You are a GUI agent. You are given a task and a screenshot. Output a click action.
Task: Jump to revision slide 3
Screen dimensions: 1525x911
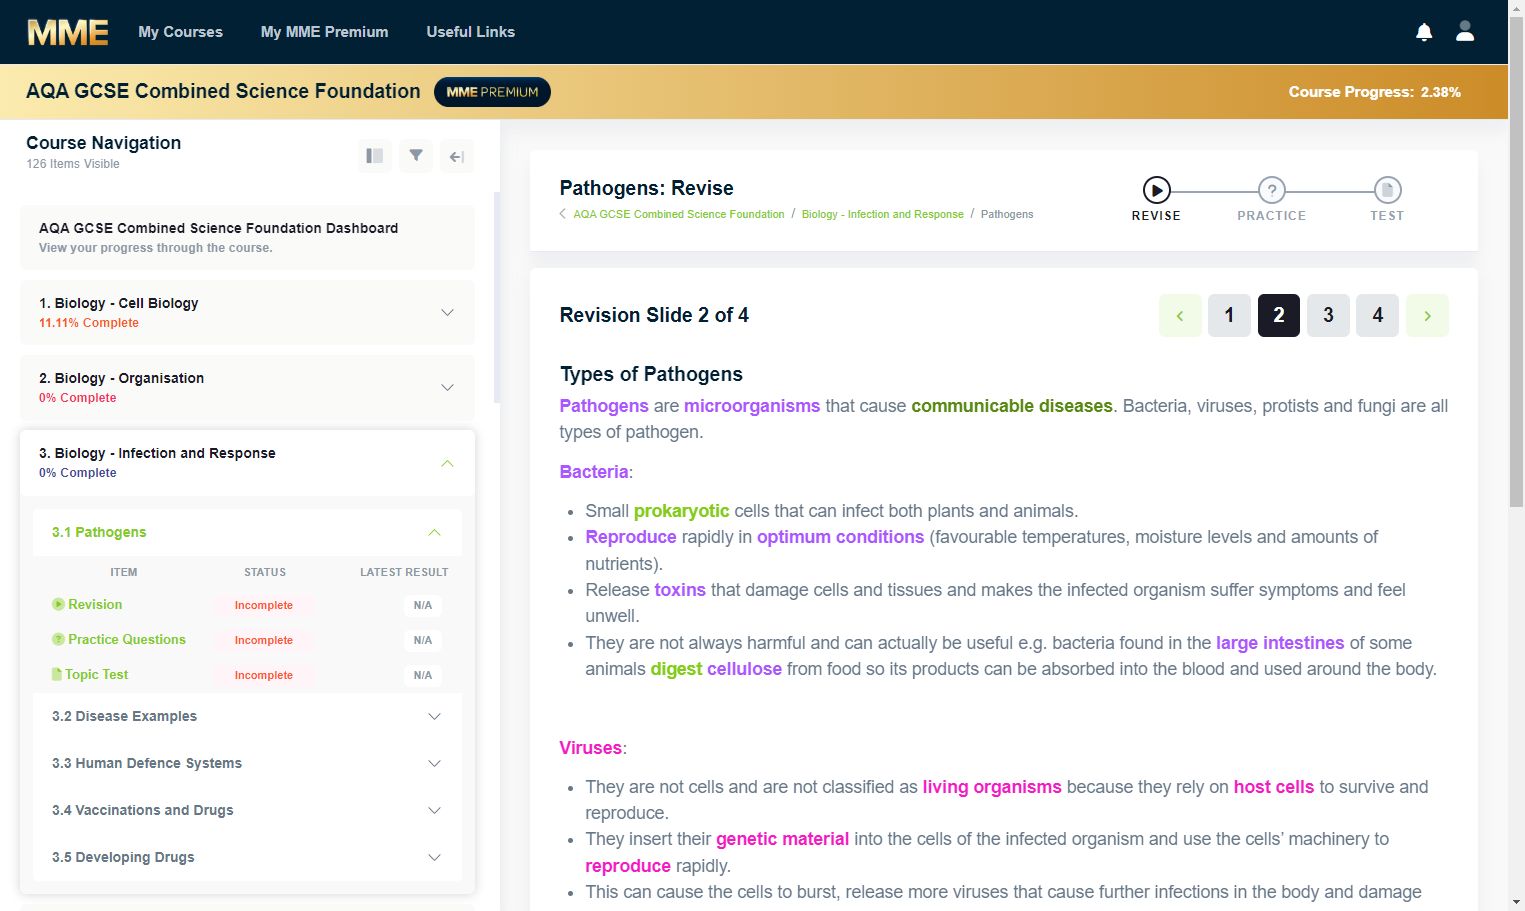pyautogui.click(x=1328, y=315)
